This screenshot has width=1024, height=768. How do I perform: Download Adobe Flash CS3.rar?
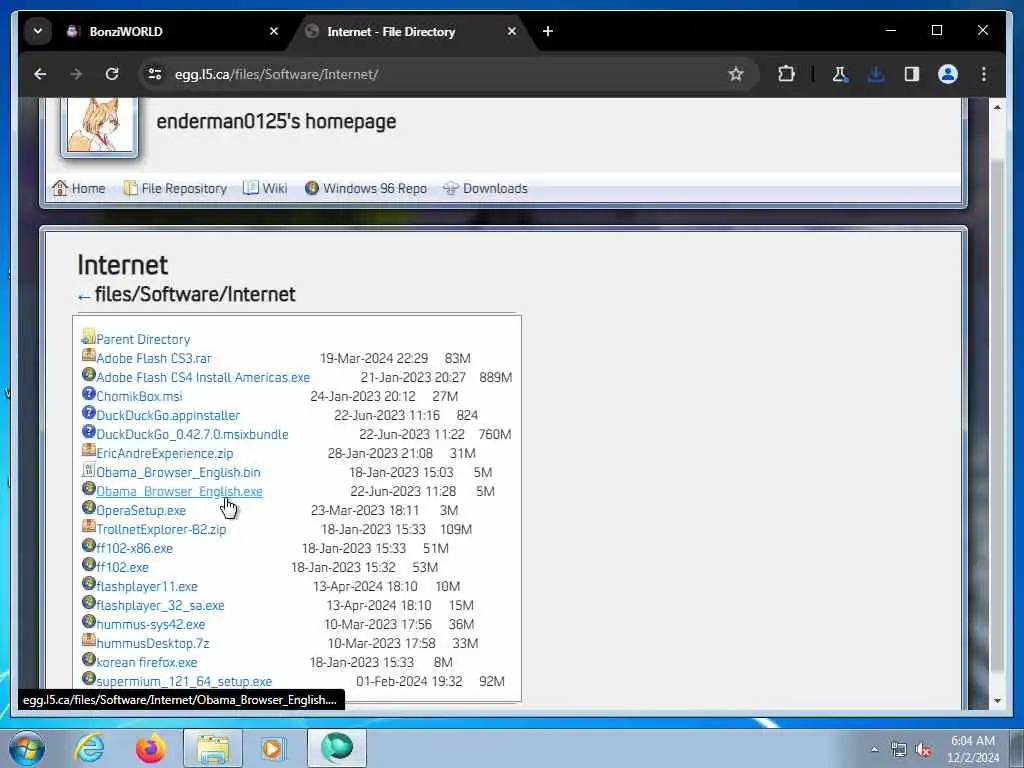pos(153,359)
